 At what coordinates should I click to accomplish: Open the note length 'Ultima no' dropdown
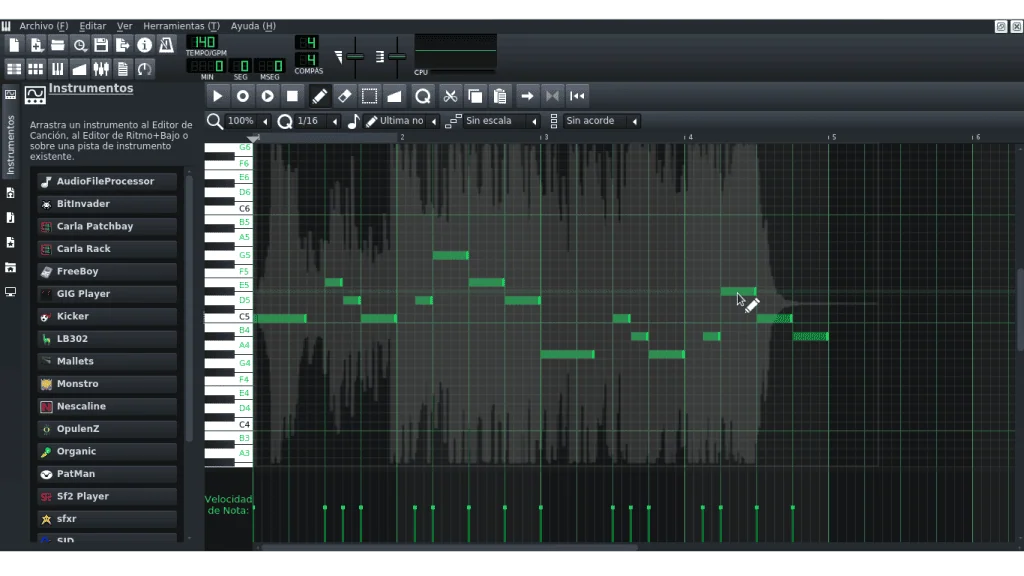(x=402, y=121)
